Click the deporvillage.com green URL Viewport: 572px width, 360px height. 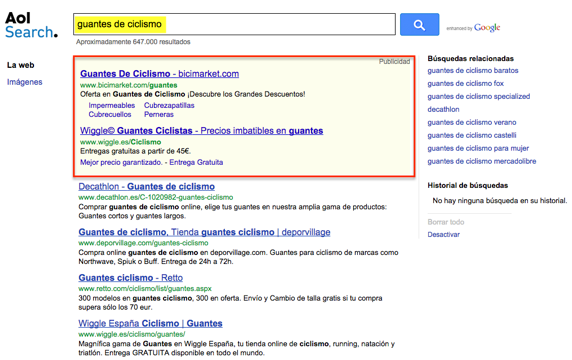pos(143,243)
